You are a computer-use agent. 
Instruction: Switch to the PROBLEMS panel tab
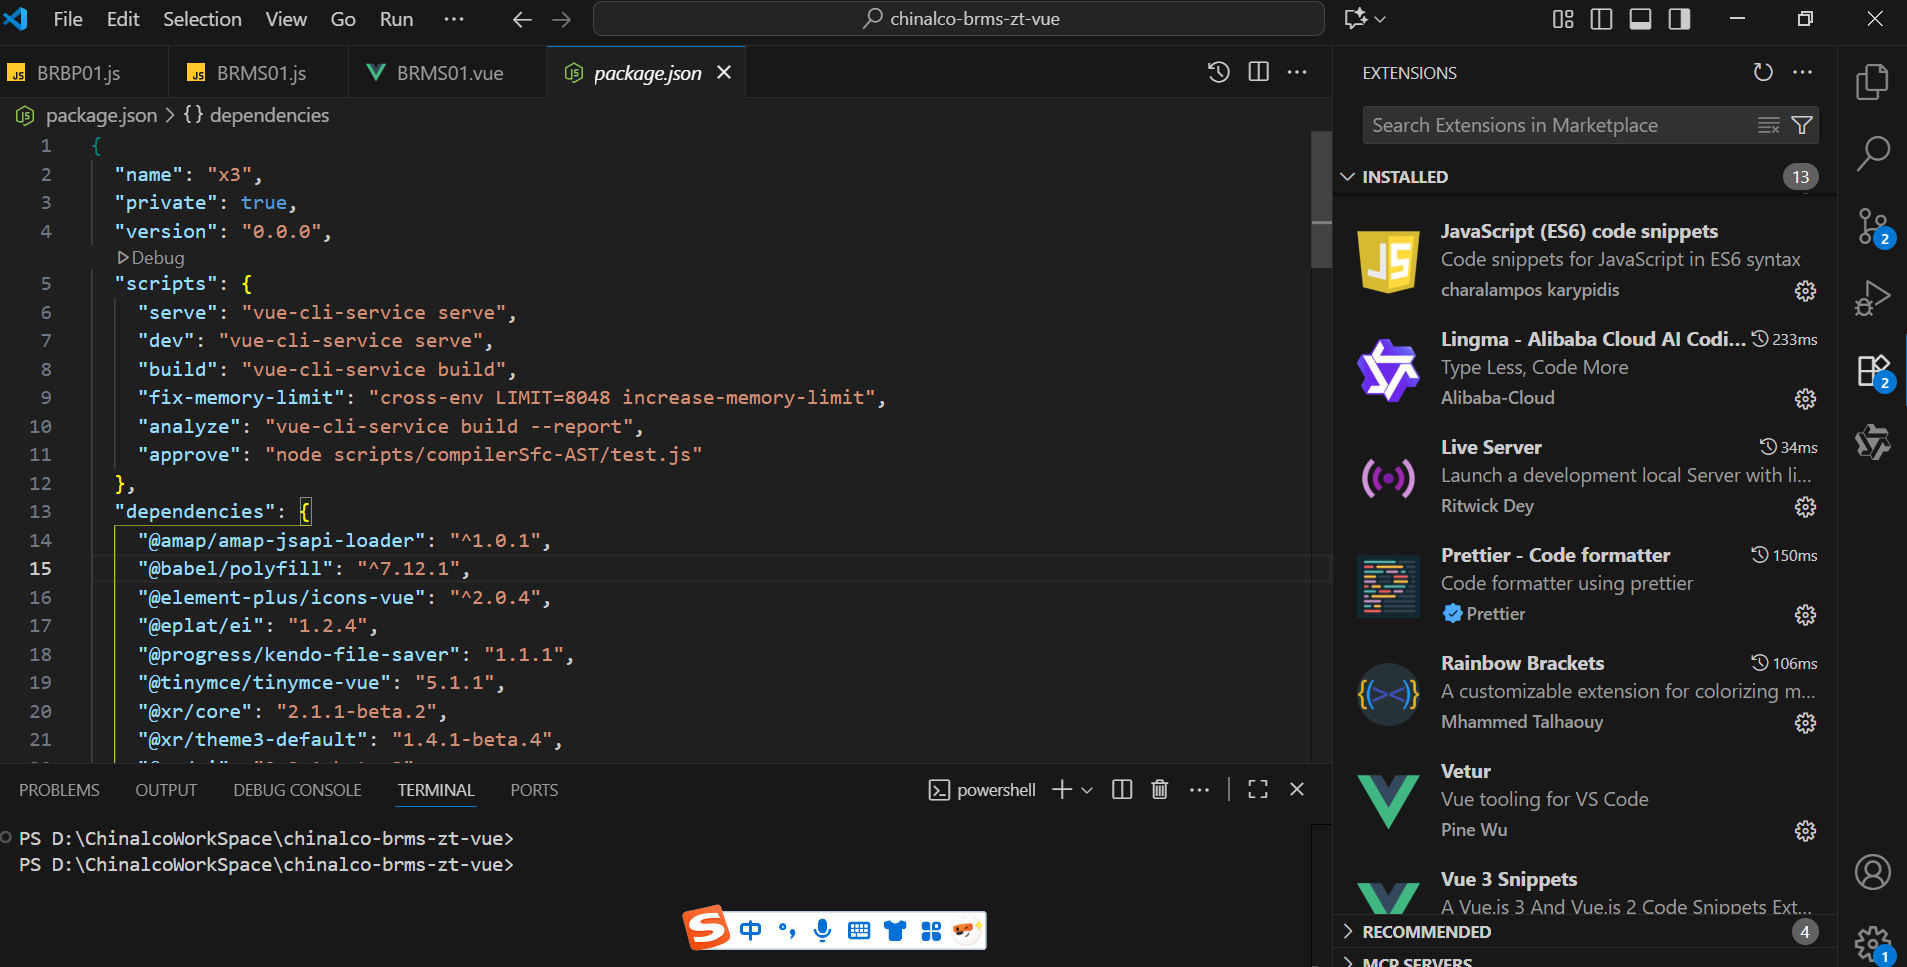click(59, 790)
